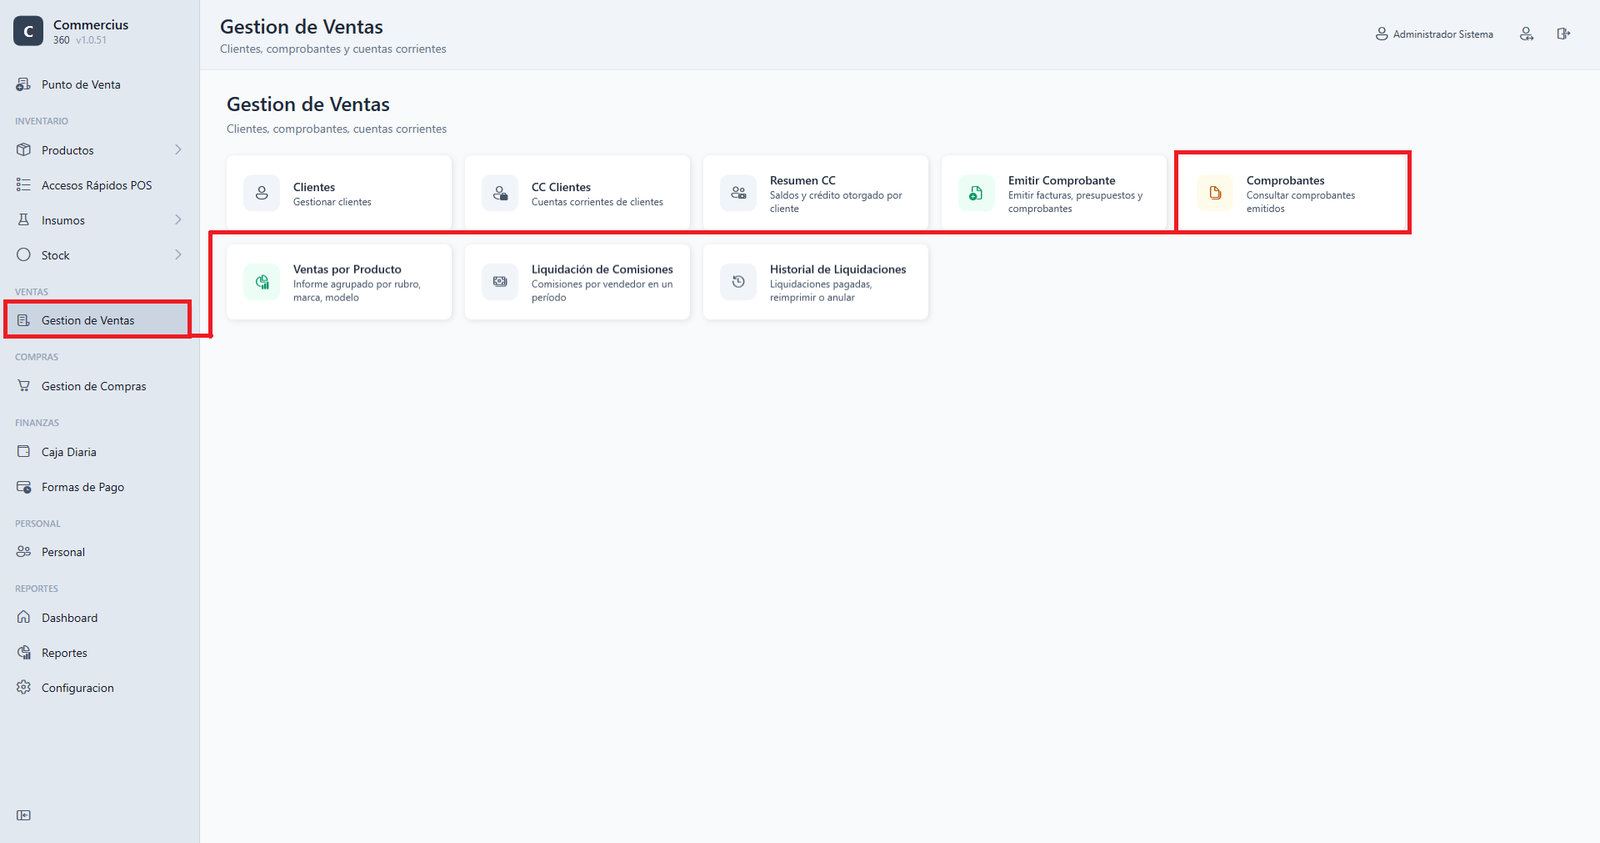Click the Punto de Venta sidebar icon

coord(24,85)
